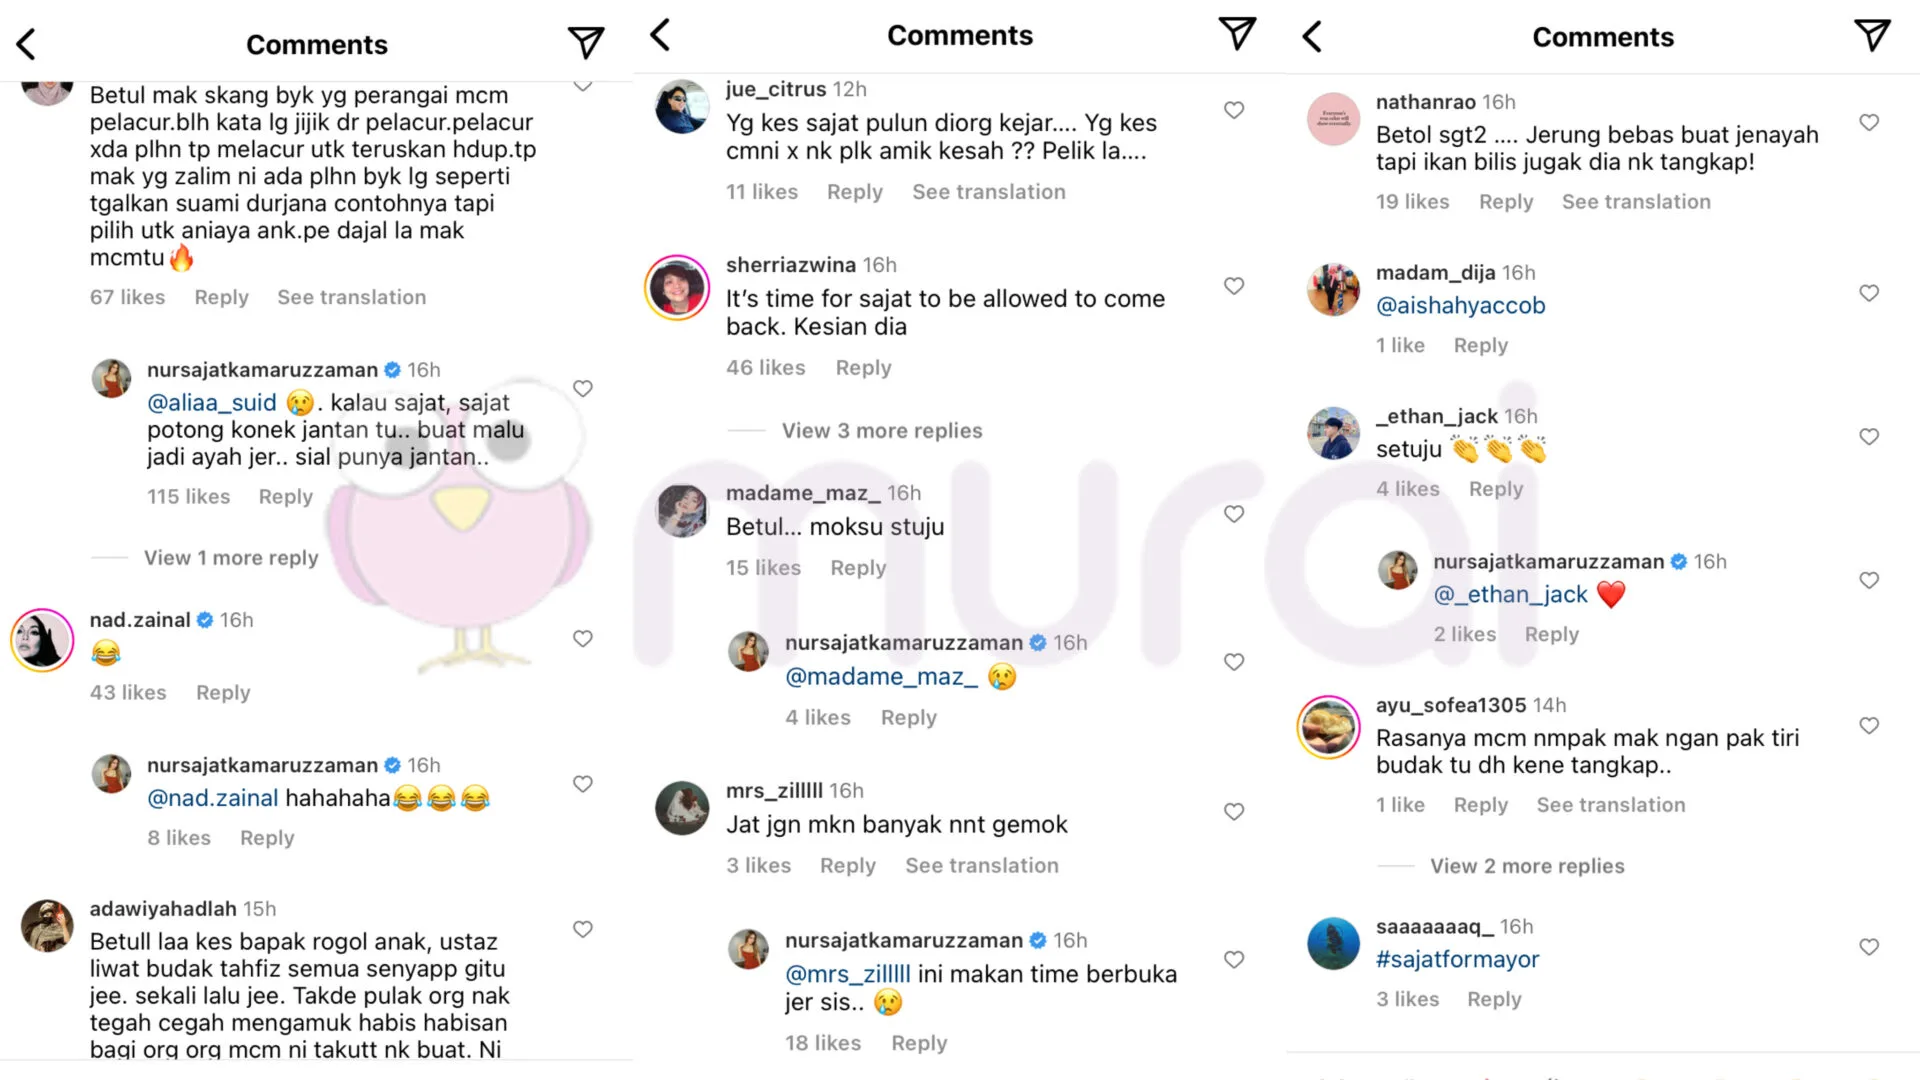Expand "View 1 more reply"

click(231, 558)
